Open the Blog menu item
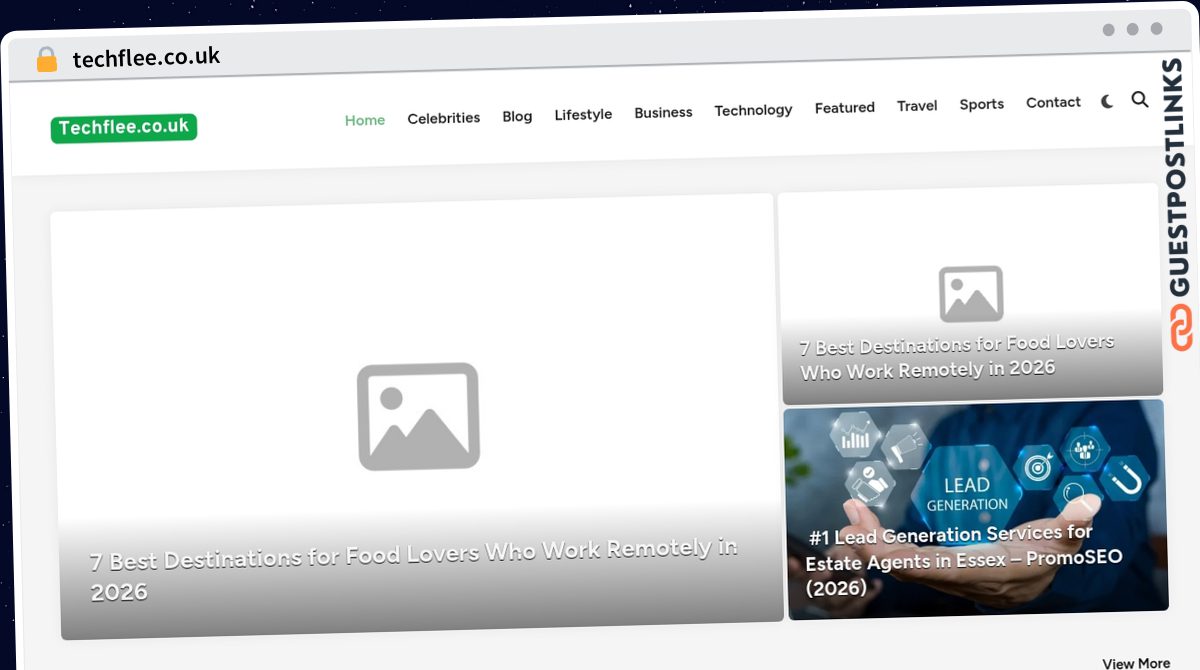The image size is (1200, 670). tap(517, 116)
